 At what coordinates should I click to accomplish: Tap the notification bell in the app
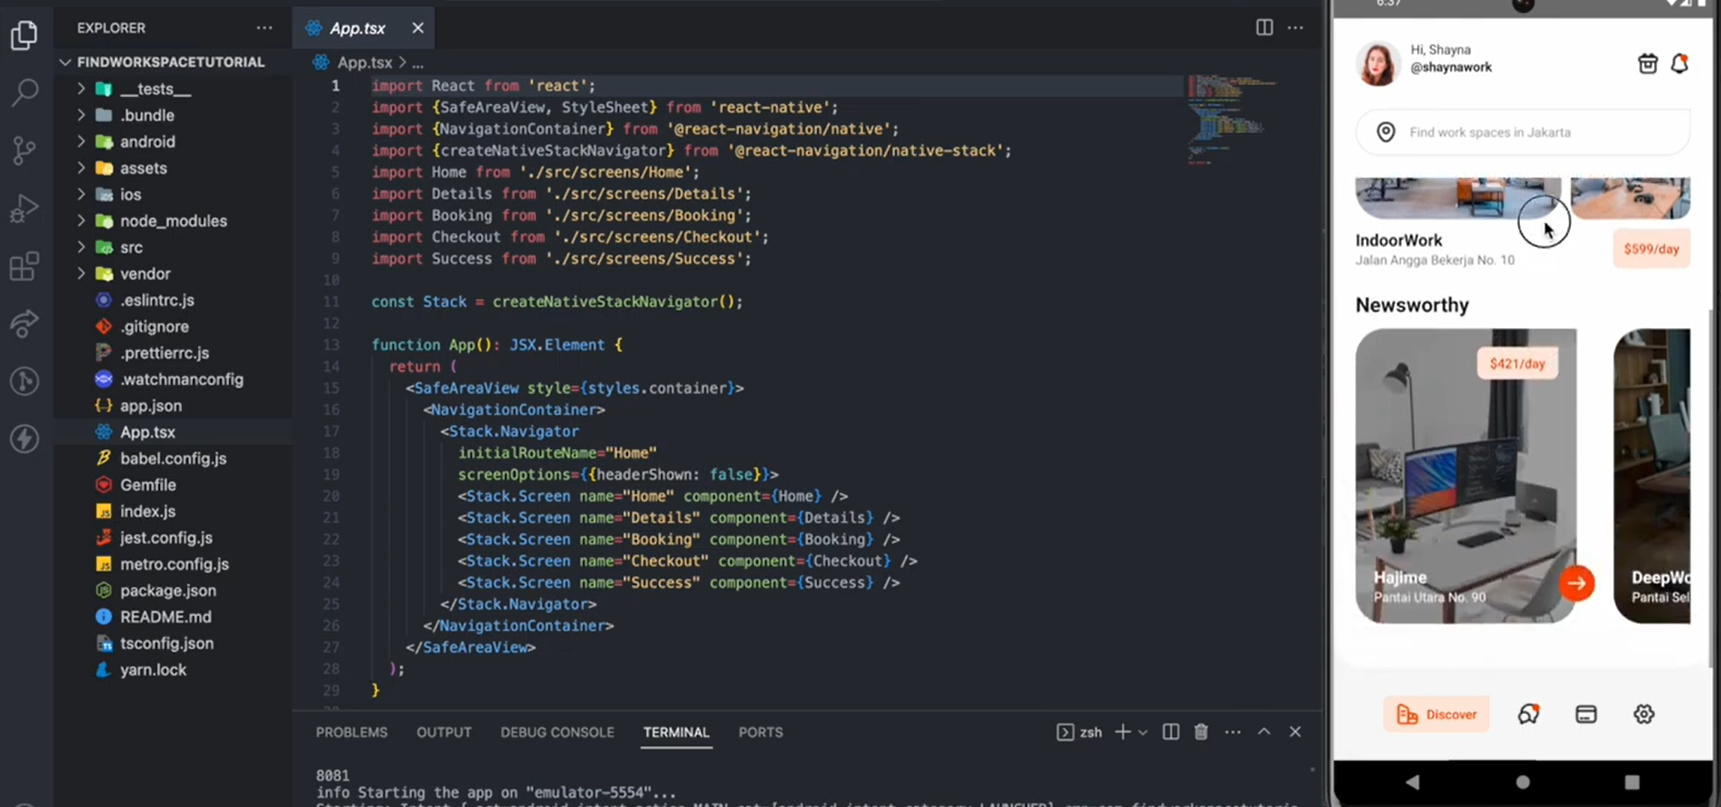pyautogui.click(x=1679, y=64)
